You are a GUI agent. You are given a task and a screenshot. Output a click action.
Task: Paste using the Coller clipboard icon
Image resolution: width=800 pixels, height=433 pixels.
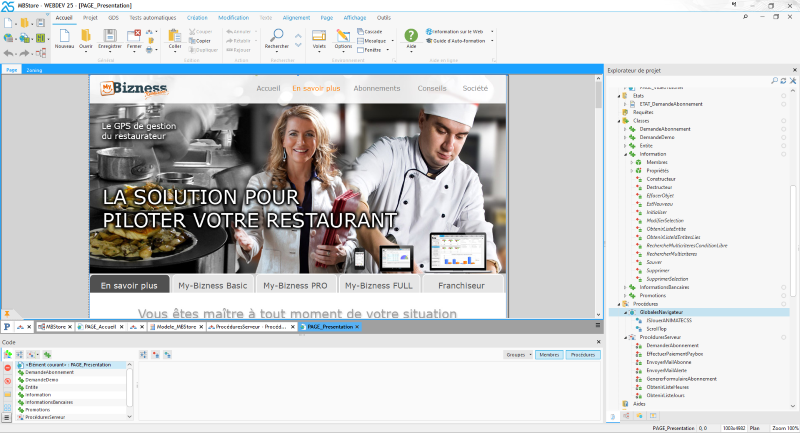point(175,36)
